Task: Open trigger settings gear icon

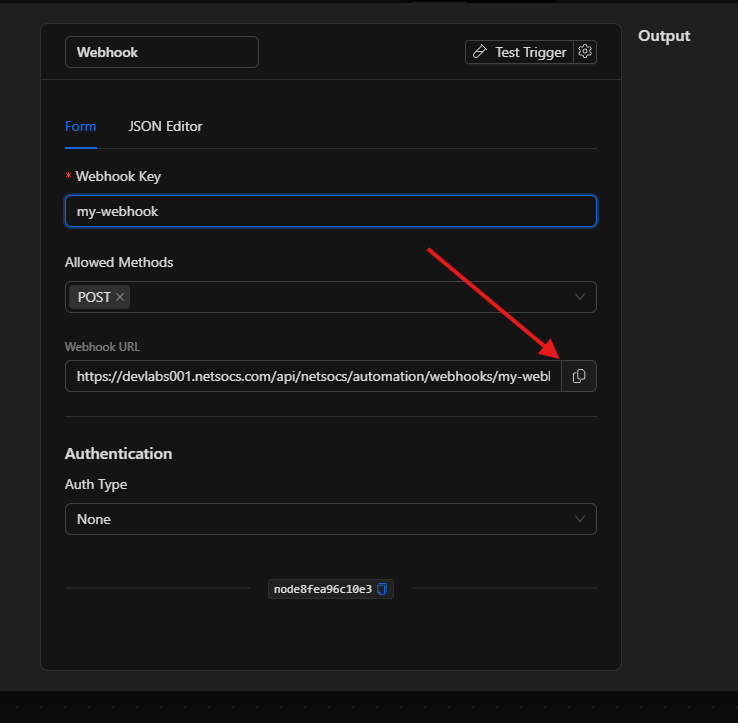Action: coord(586,52)
